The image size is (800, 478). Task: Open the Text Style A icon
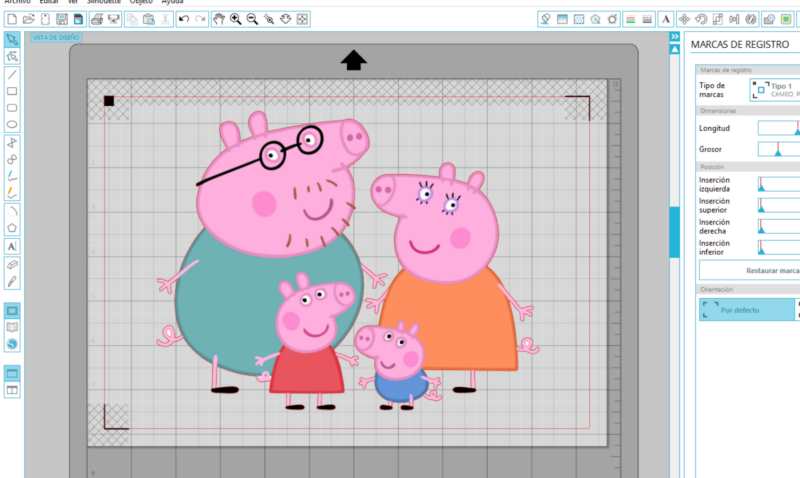666,19
